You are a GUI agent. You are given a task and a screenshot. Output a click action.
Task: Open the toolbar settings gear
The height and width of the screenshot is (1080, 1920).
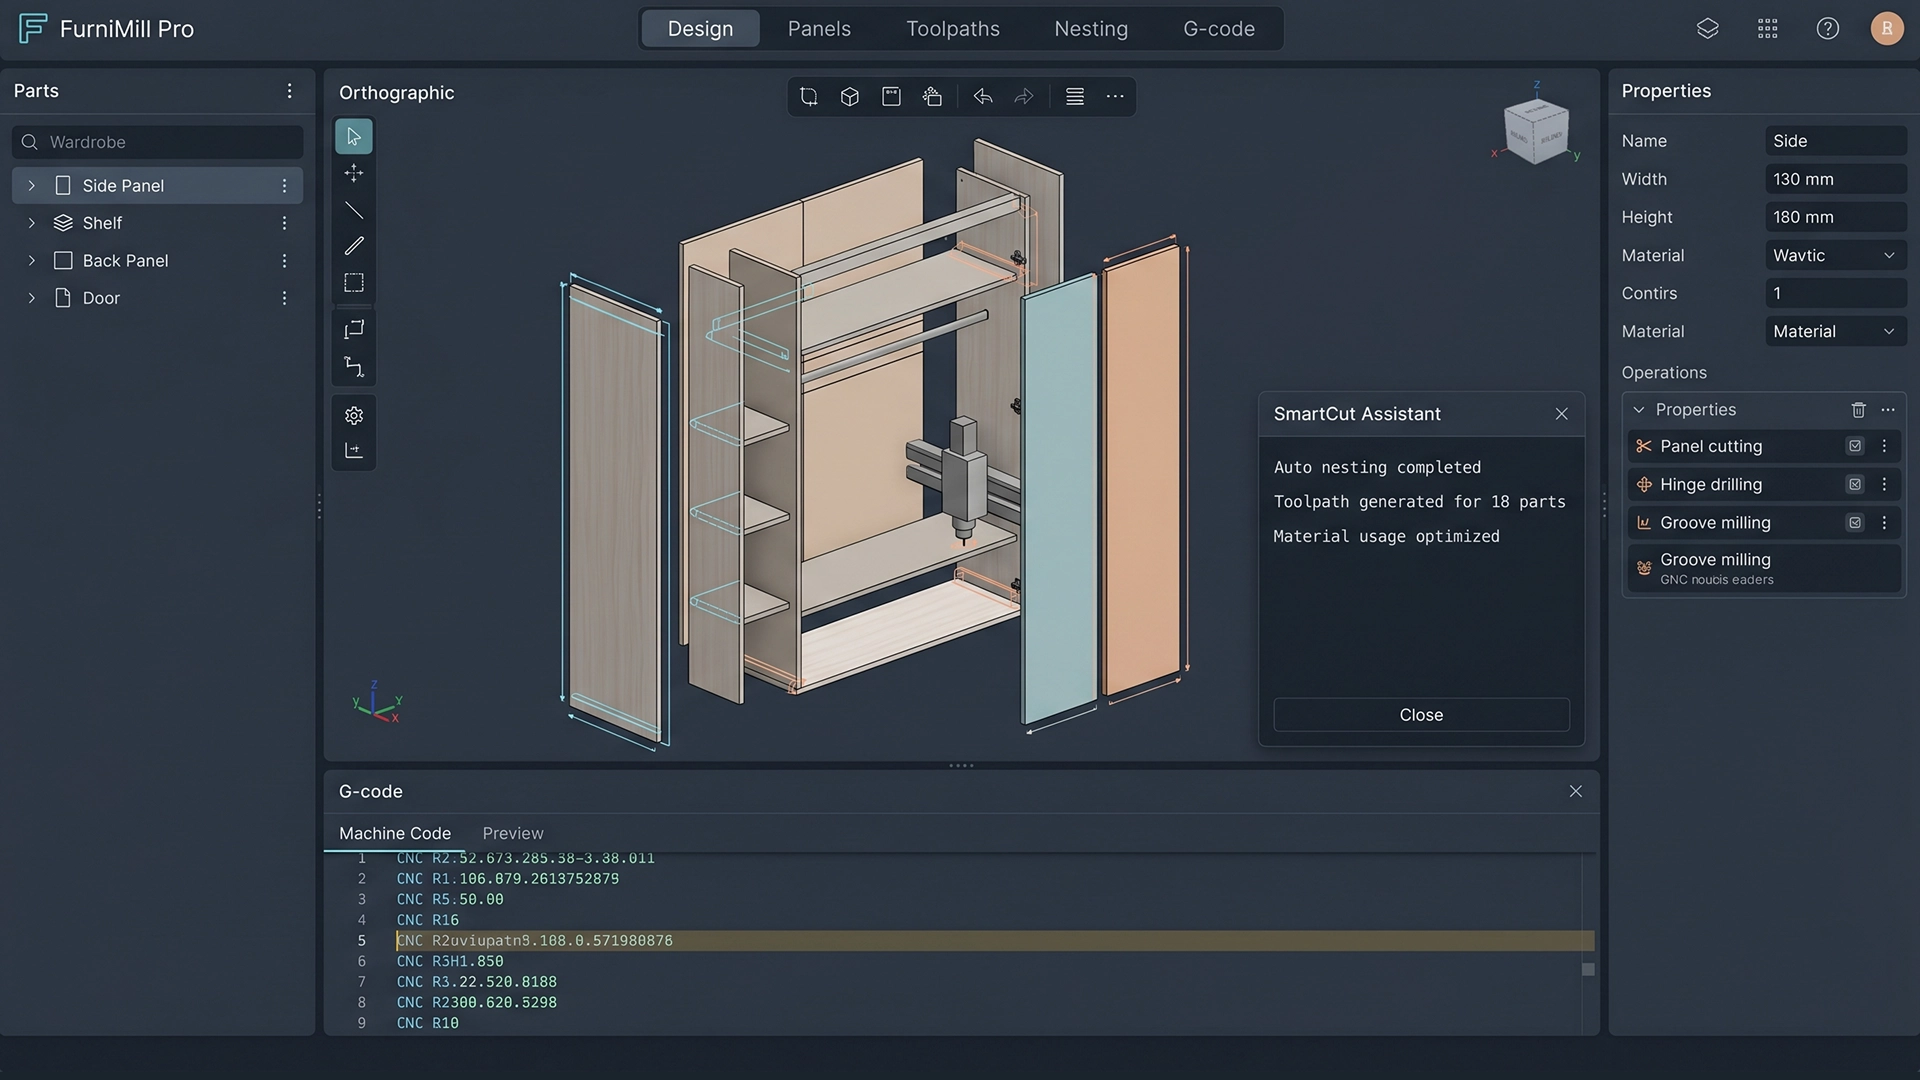point(353,415)
